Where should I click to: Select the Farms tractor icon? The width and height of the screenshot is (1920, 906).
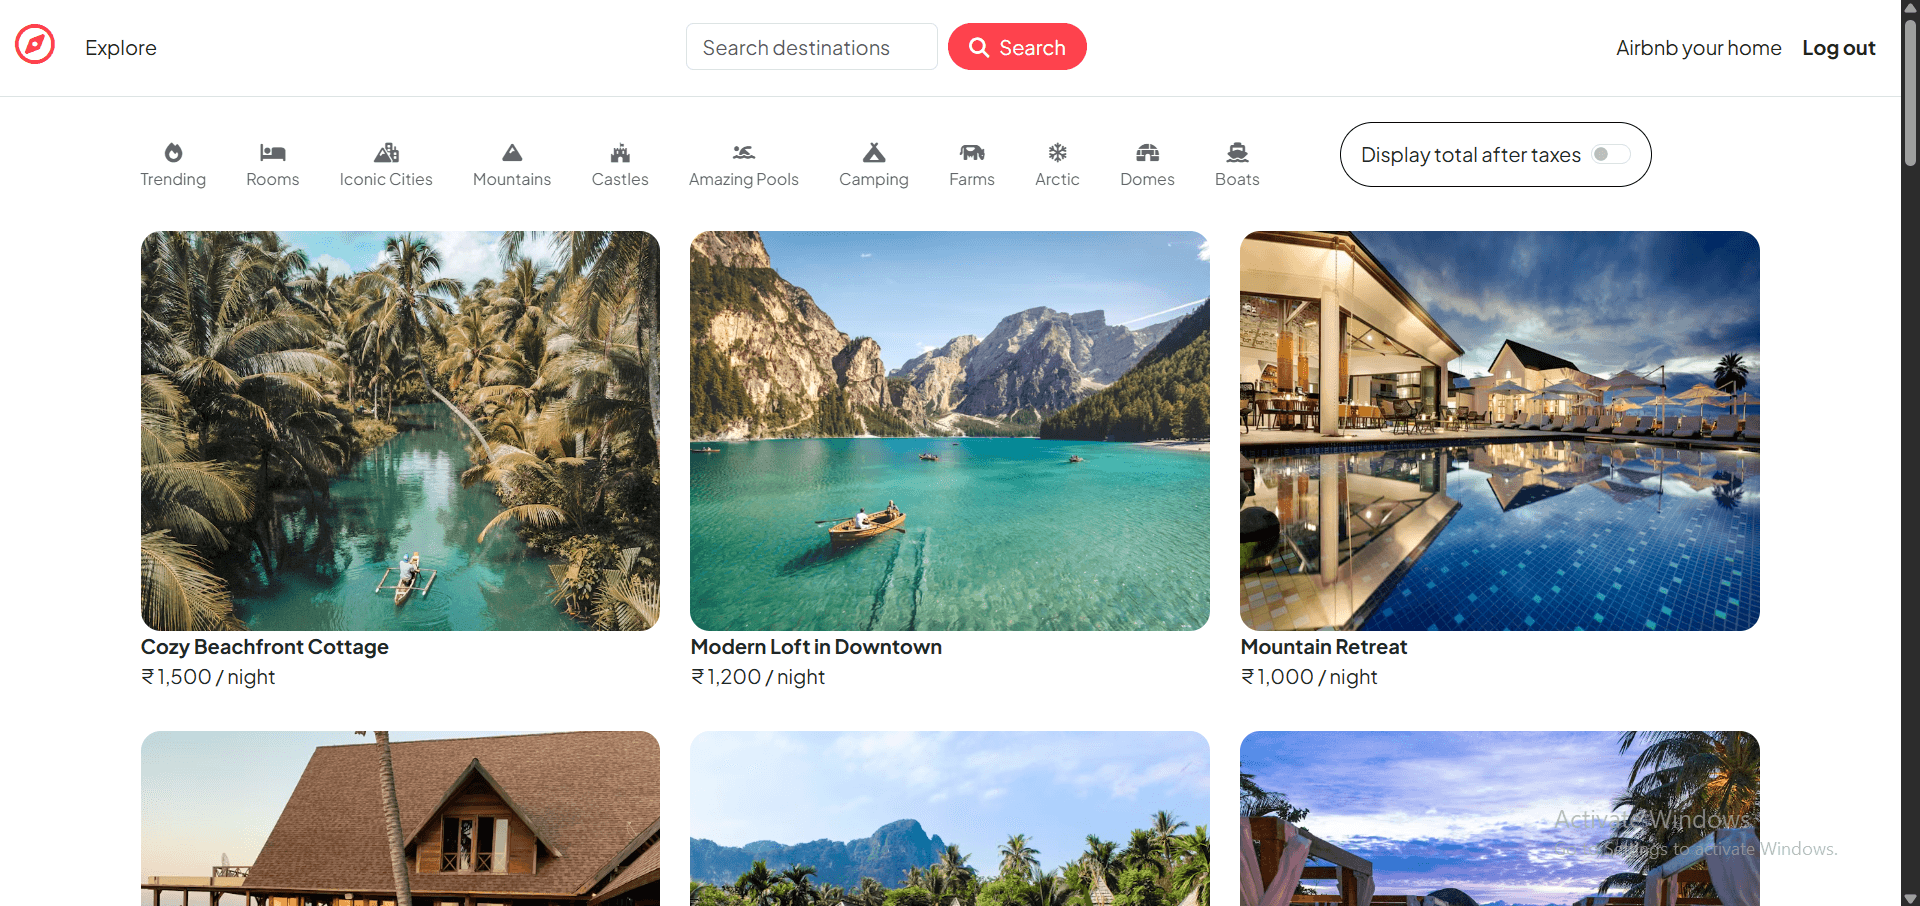pyautogui.click(x=972, y=152)
